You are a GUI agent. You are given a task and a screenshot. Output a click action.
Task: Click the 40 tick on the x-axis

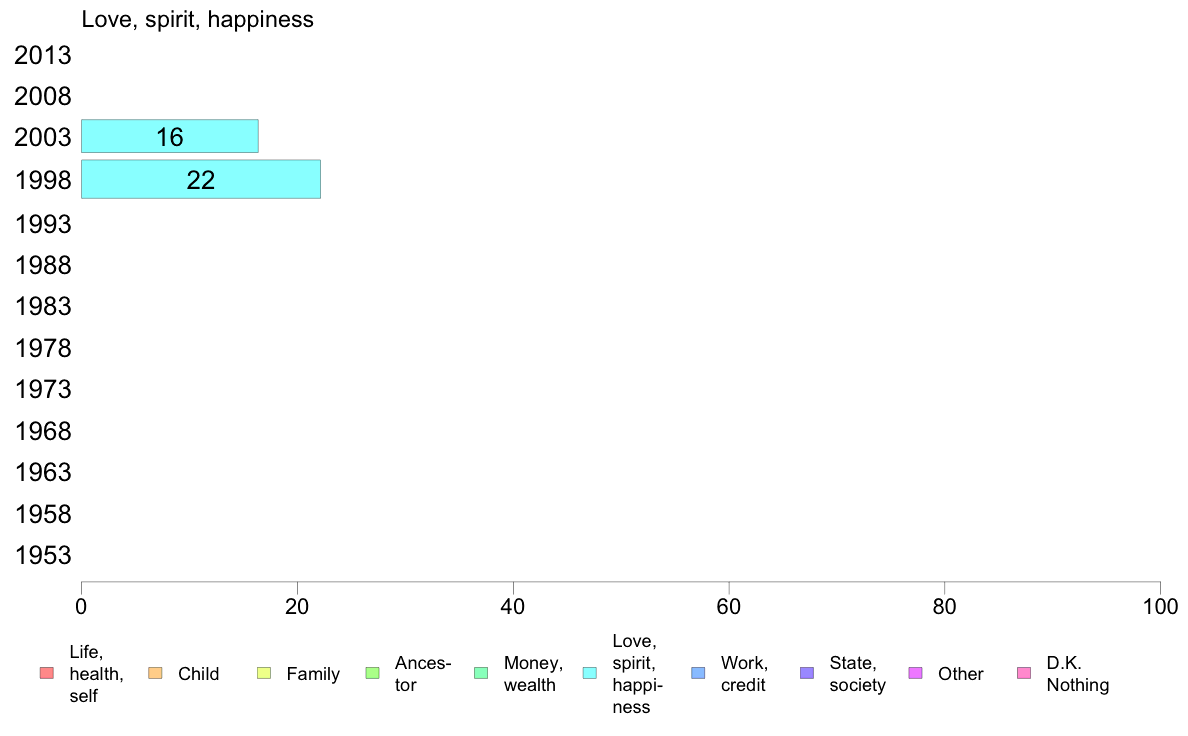tap(513, 606)
